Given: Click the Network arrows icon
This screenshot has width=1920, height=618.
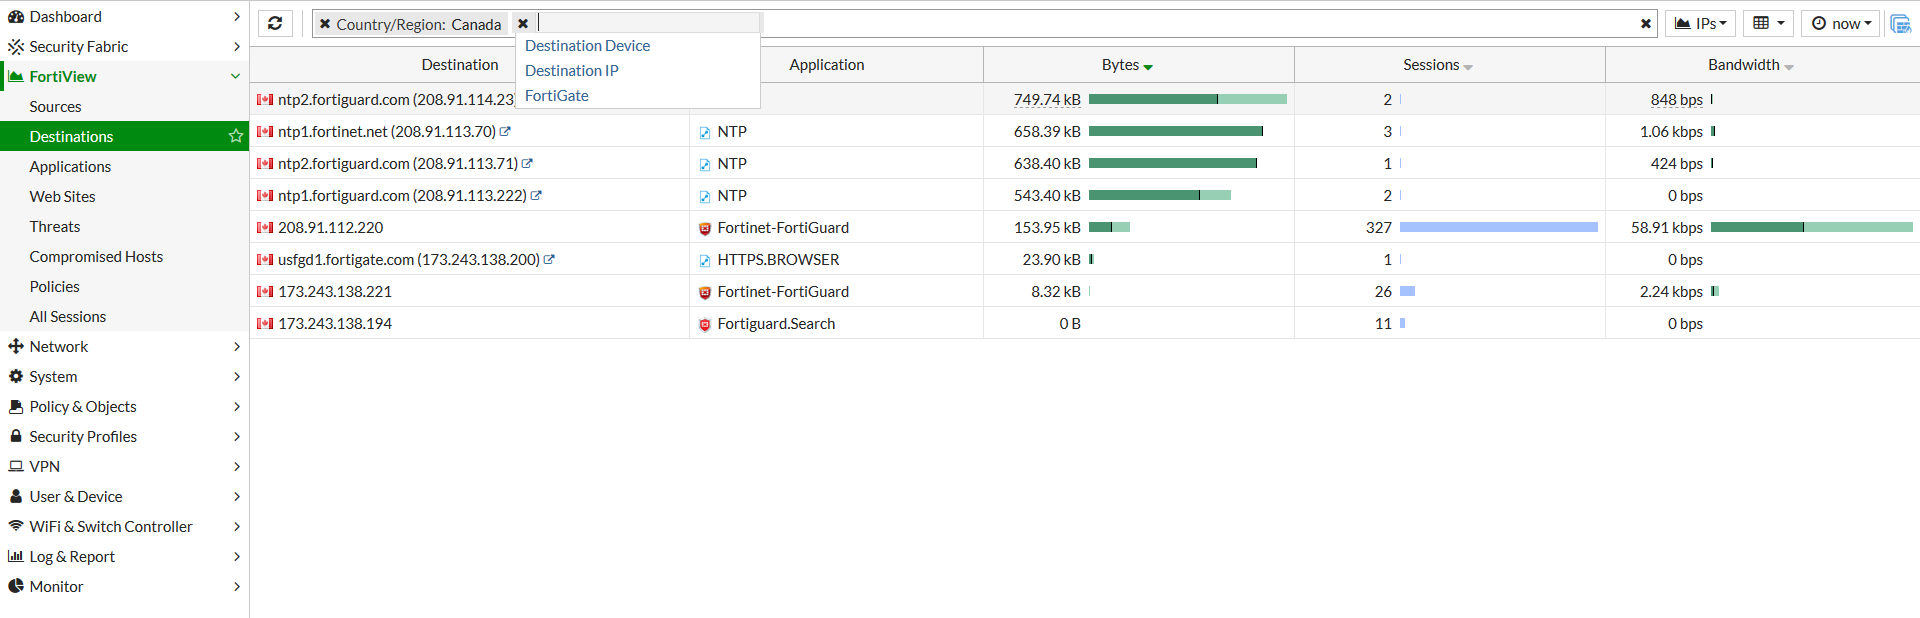Looking at the screenshot, I should pyautogui.click(x=16, y=346).
